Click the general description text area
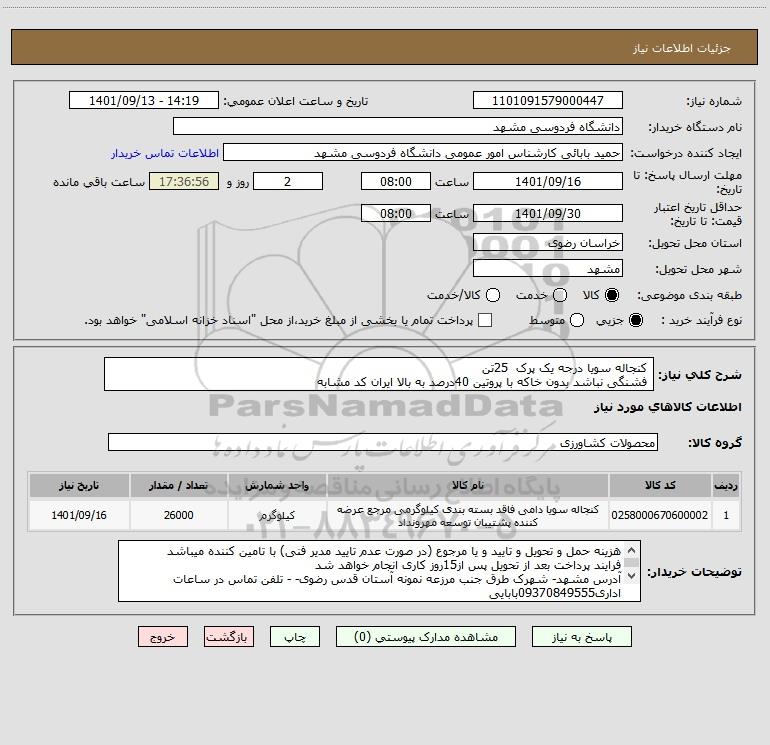The width and height of the screenshot is (770, 745). tap(379, 374)
